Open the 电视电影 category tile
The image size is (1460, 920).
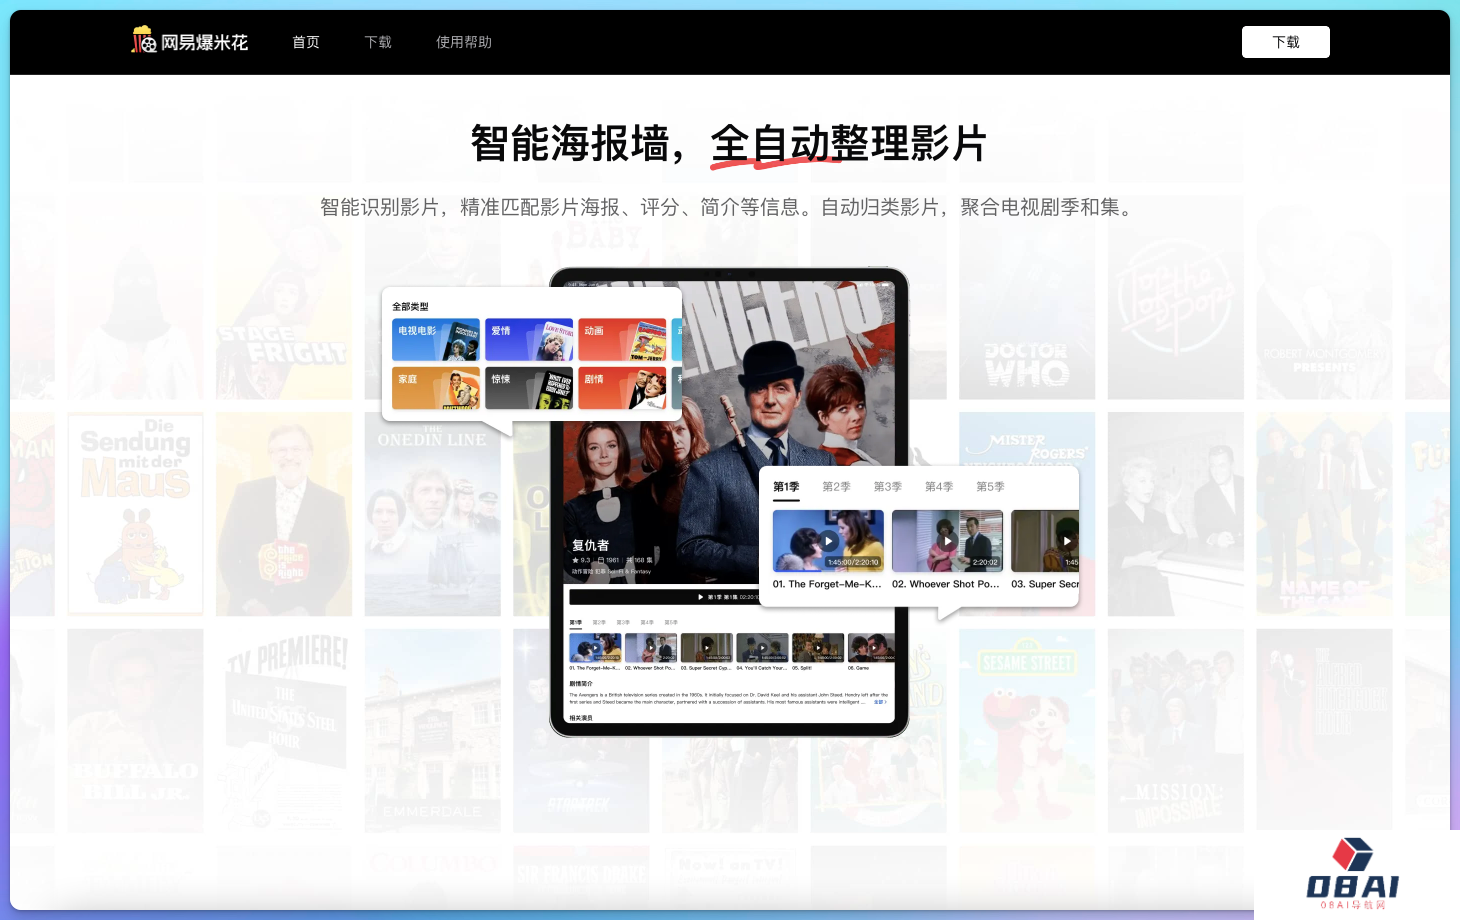[x=435, y=340]
